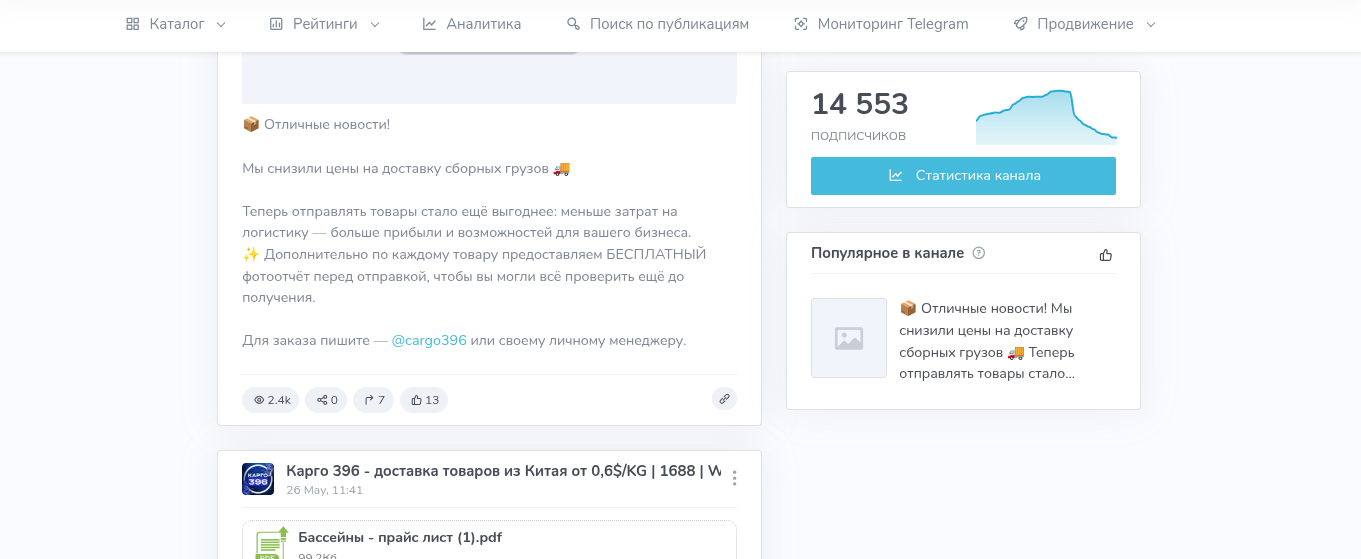Click the Аналитика line-graph icon
1361x559 pixels.
429,24
